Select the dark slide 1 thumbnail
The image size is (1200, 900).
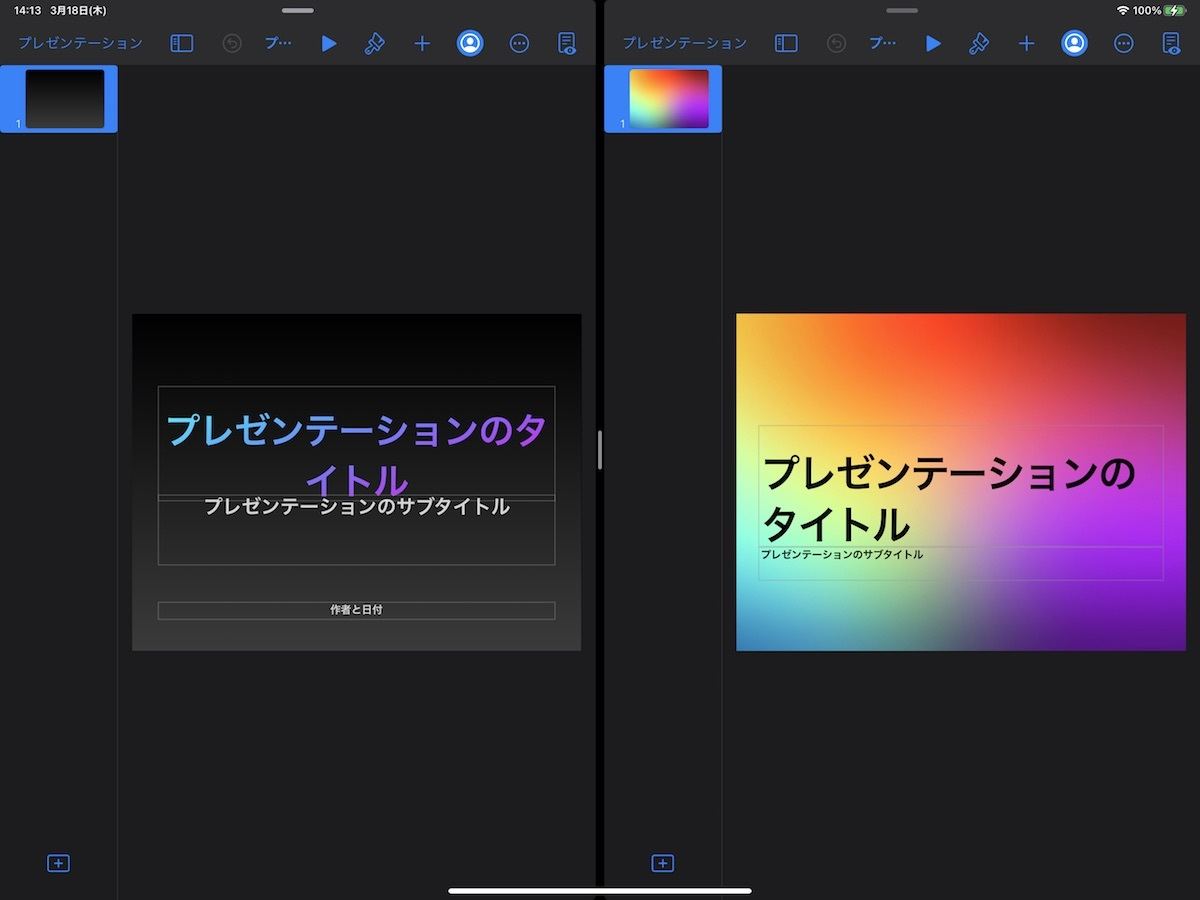click(x=65, y=99)
